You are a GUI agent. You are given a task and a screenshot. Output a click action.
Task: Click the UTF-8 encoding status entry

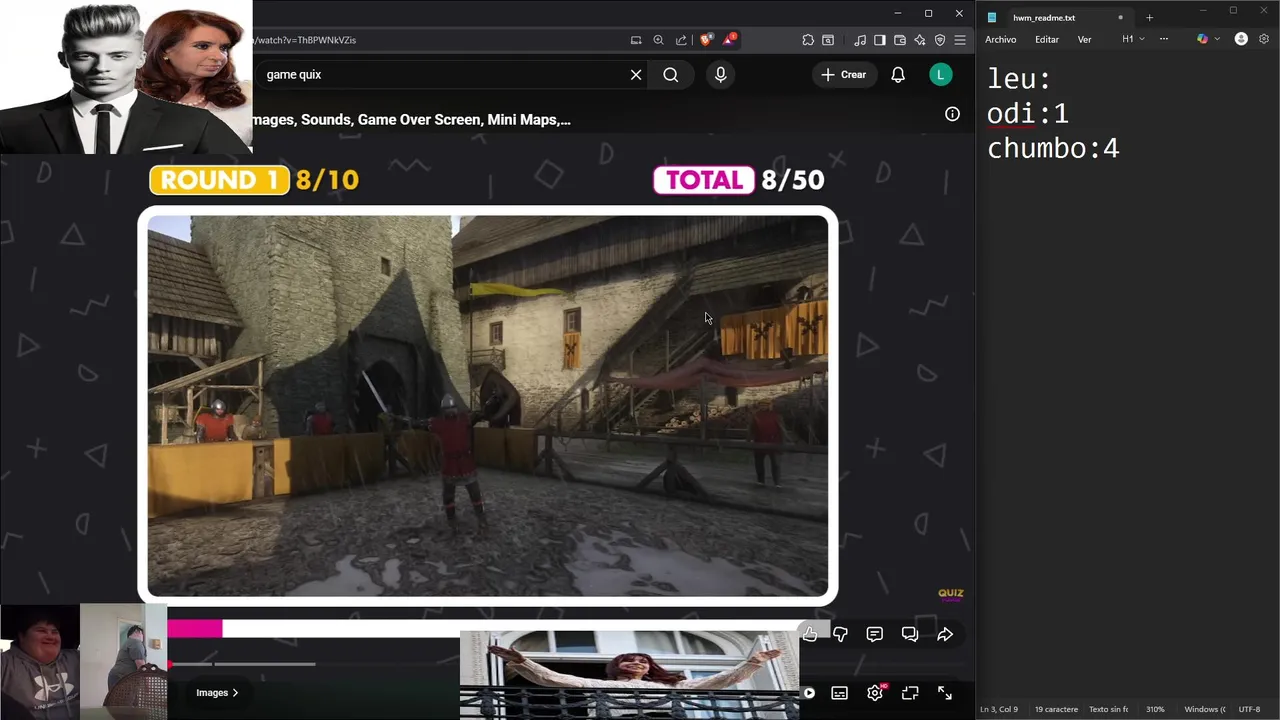point(1248,709)
